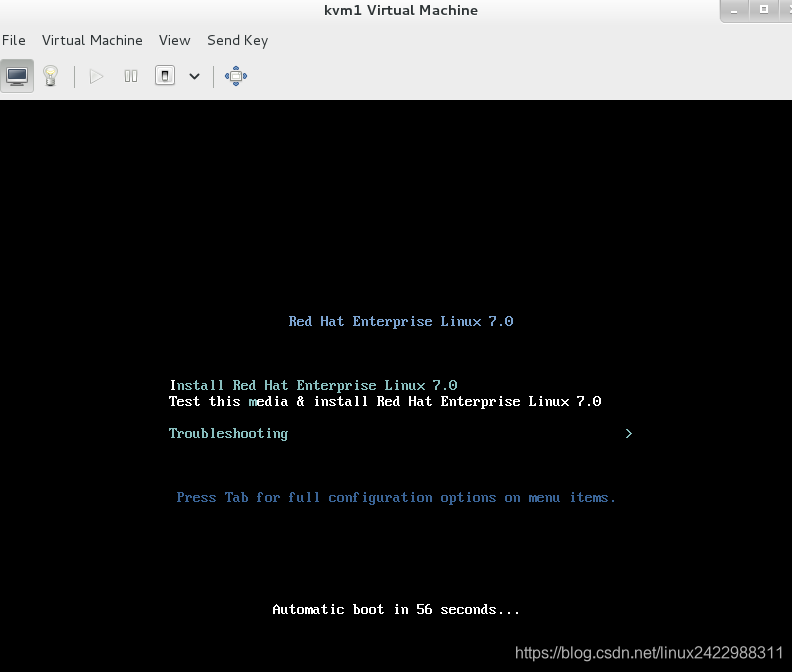The image size is (792, 672).
Task: Click the Red Hat Enterprise Linux 7.0 title
Action: 401,322
